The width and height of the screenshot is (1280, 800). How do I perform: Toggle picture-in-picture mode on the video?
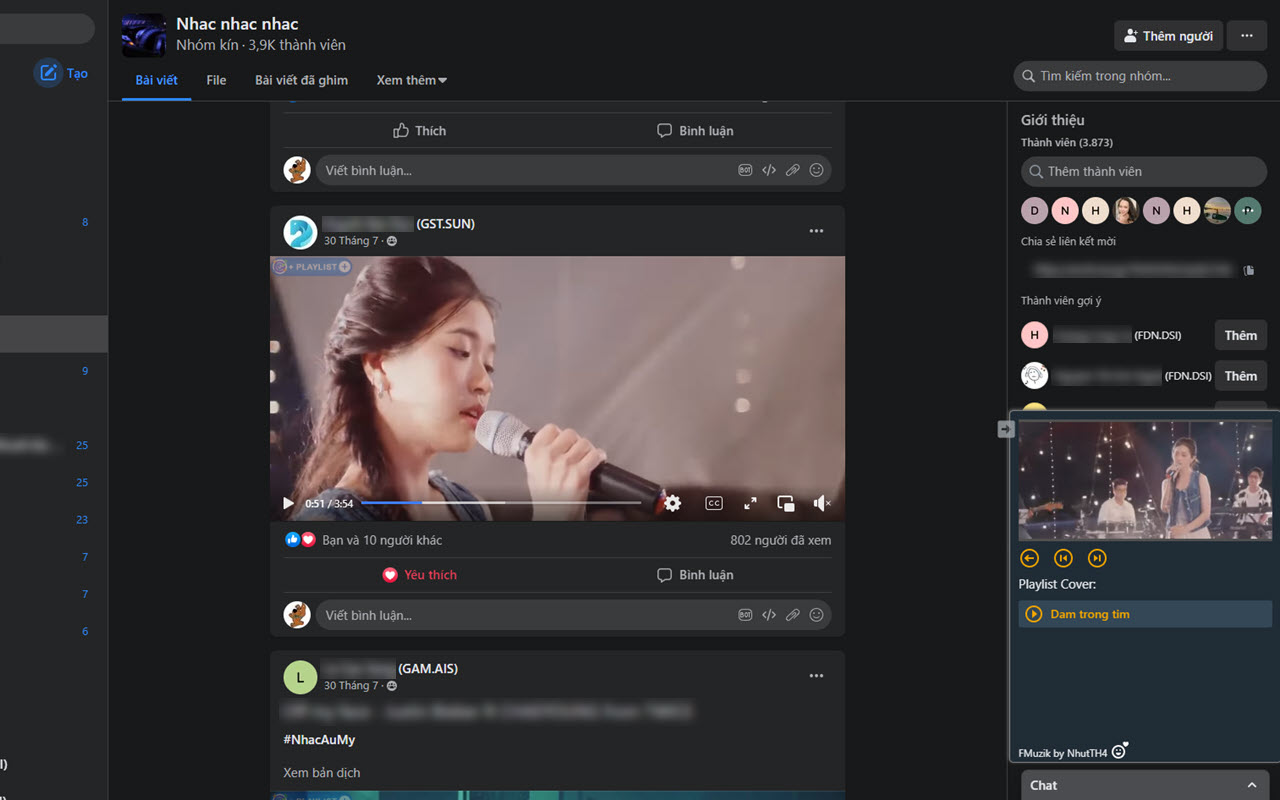(x=785, y=503)
